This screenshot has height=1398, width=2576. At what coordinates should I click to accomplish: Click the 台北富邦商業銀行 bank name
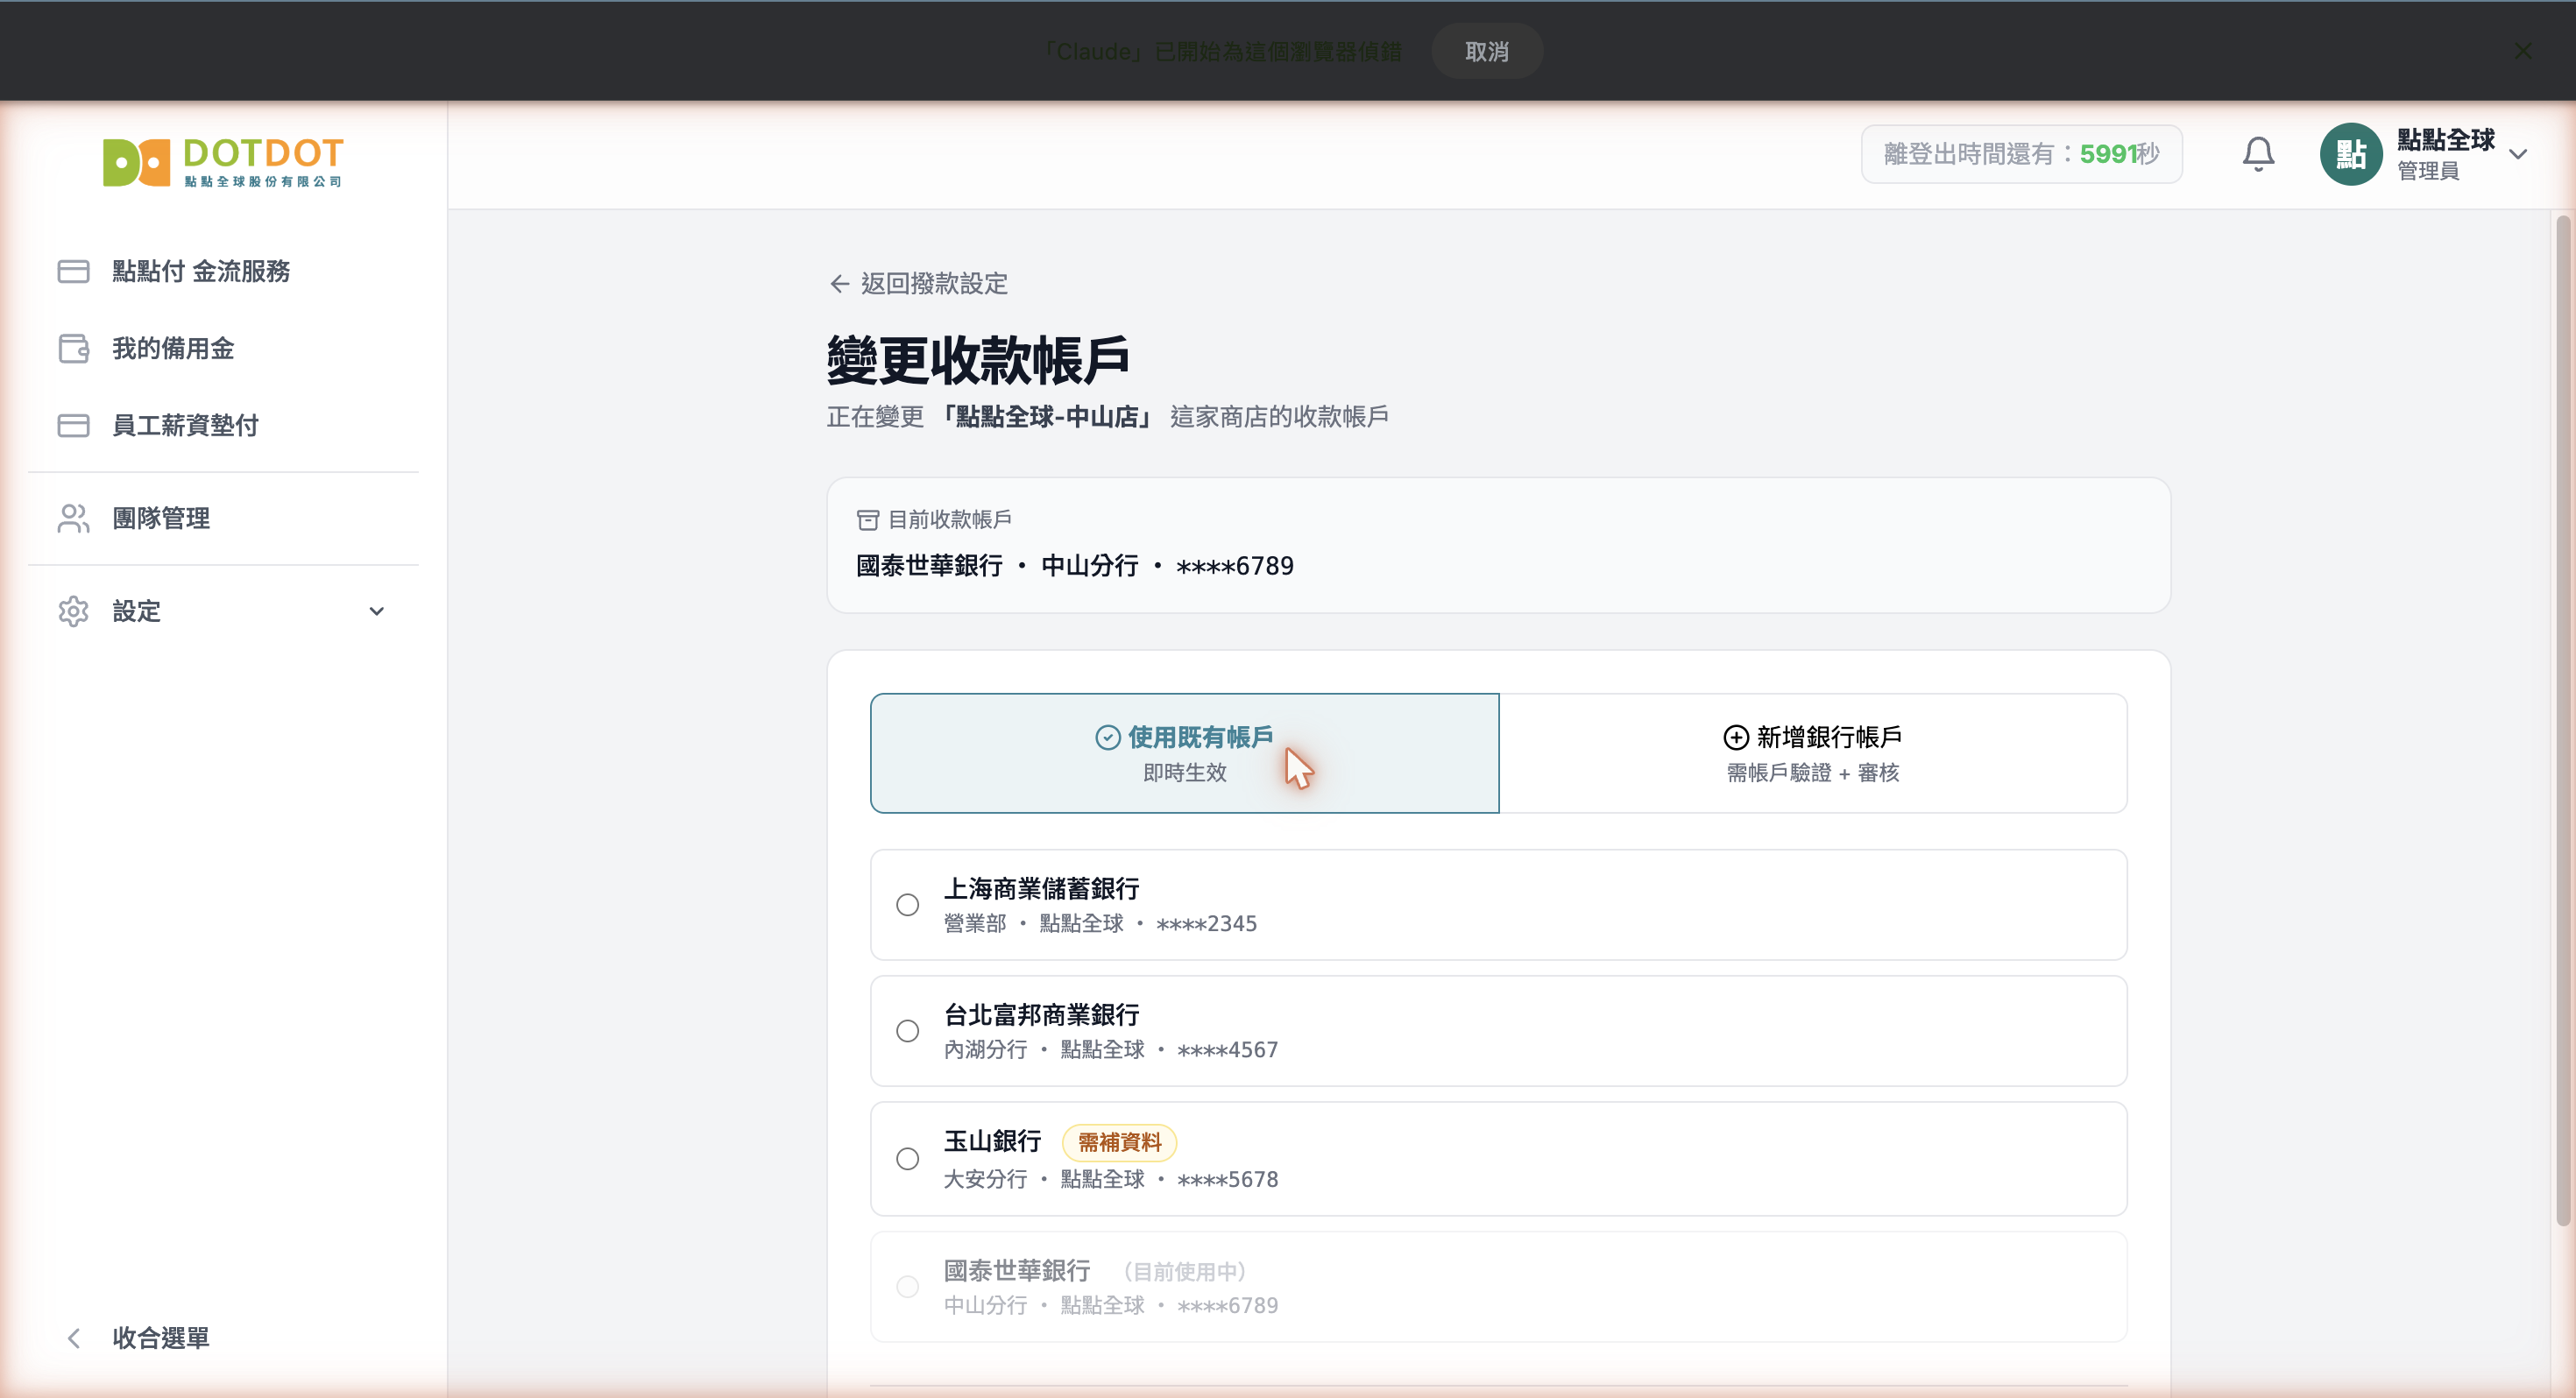coord(1042,1015)
